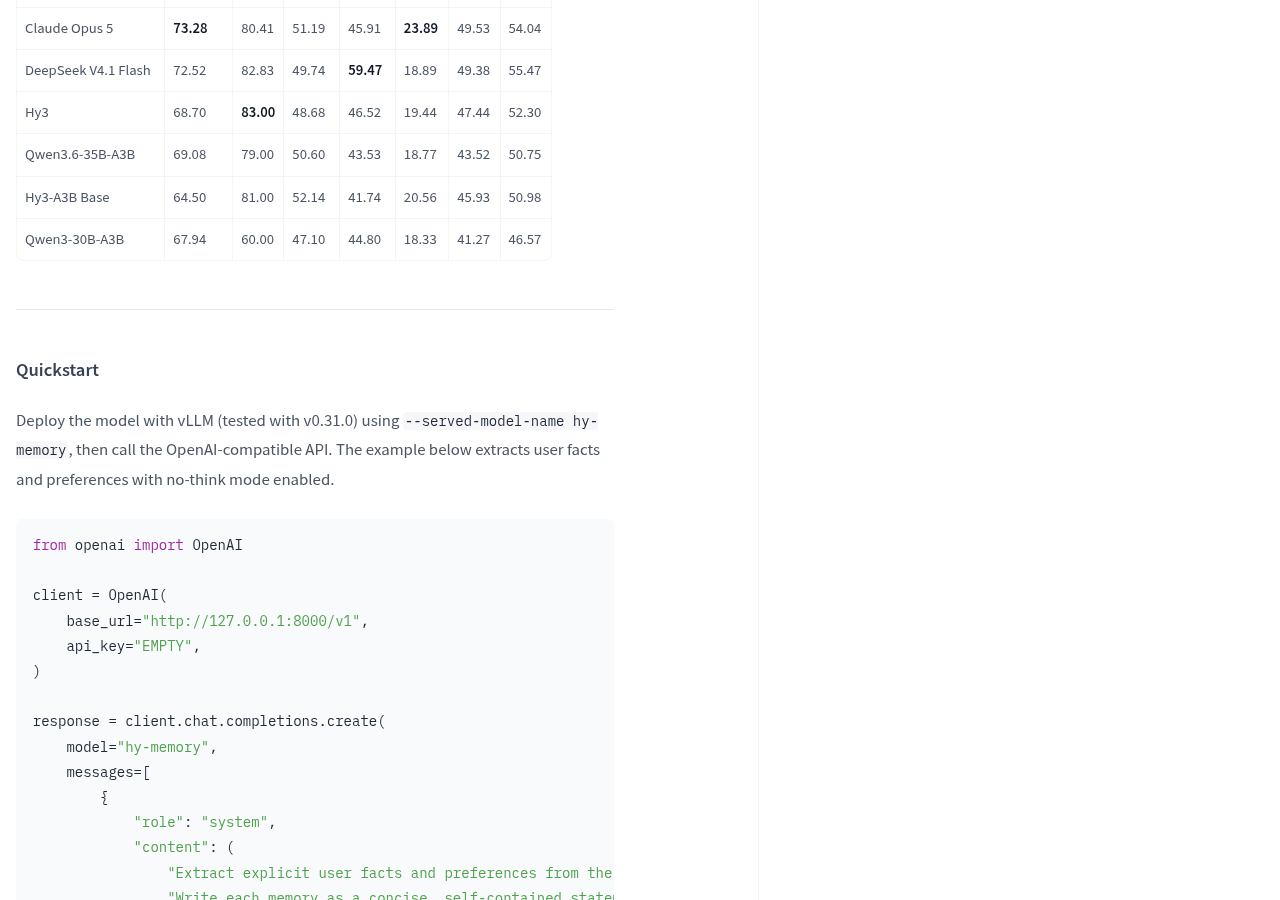Select the Qwen3-30B-A3B row label
This screenshot has height=900, width=1280.
[75, 239]
